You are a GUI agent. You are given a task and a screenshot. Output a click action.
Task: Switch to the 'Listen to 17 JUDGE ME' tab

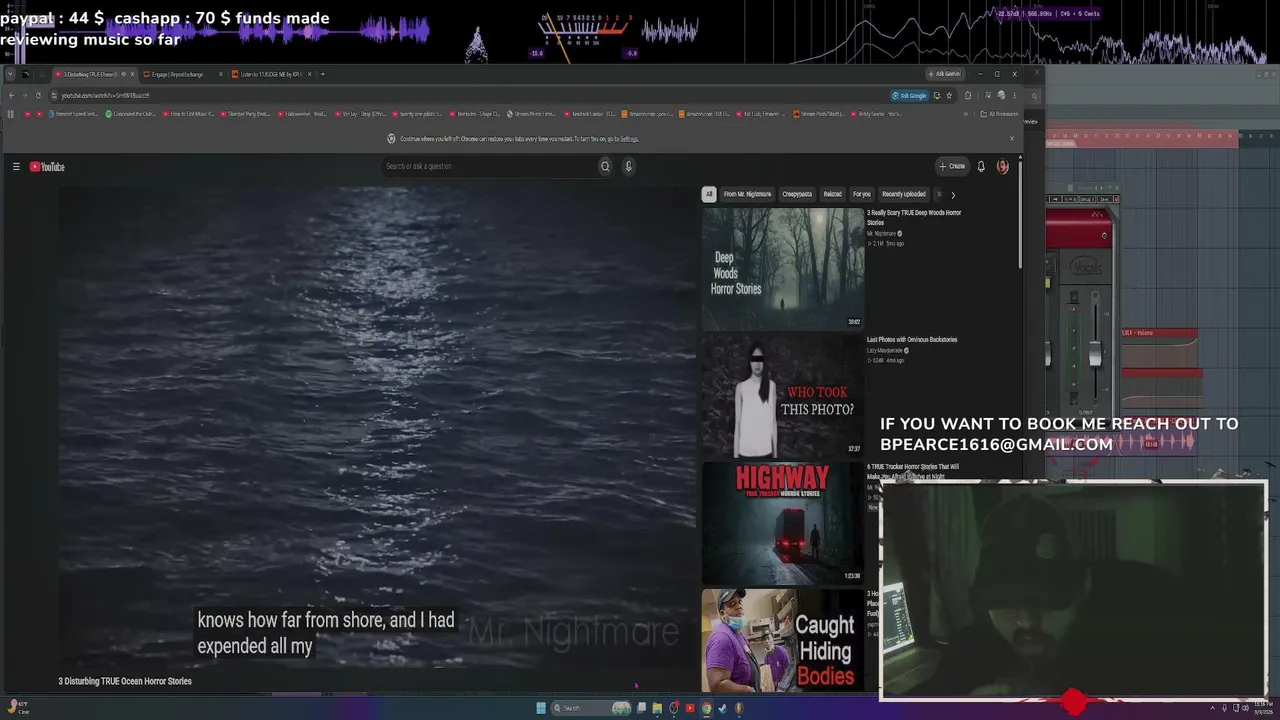pos(271,74)
